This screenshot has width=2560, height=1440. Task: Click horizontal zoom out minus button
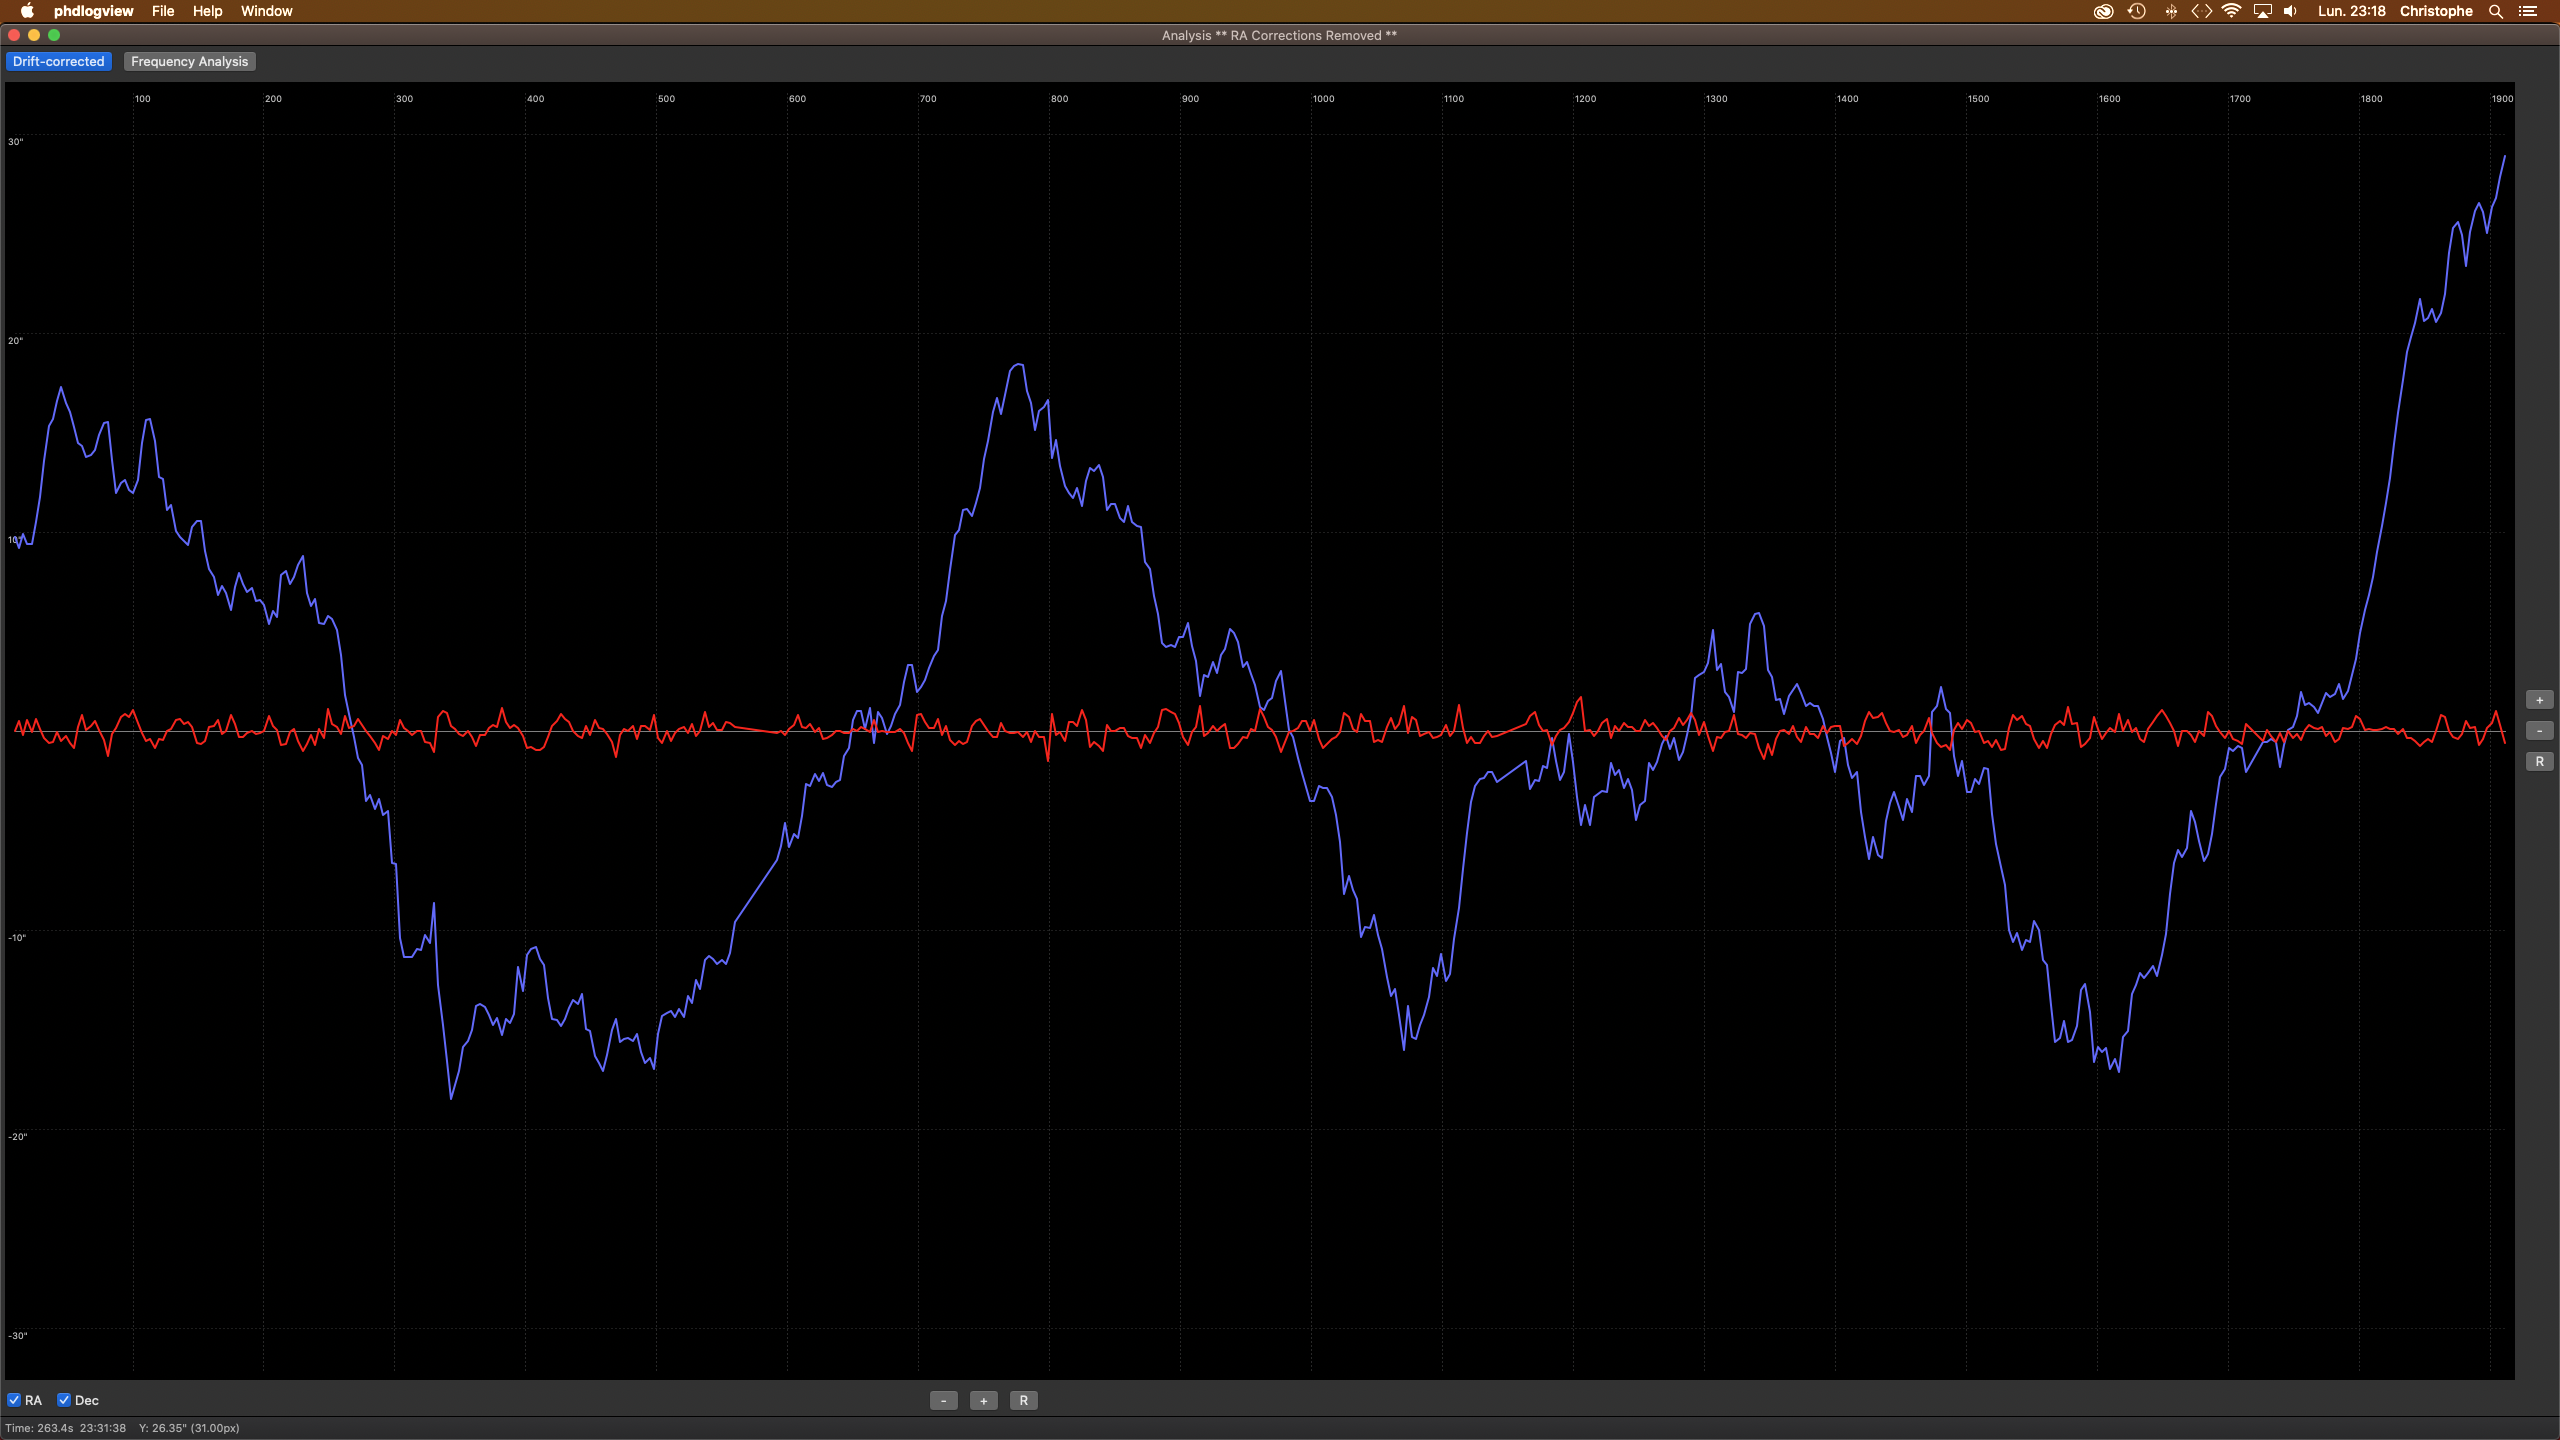pos(943,1400)
